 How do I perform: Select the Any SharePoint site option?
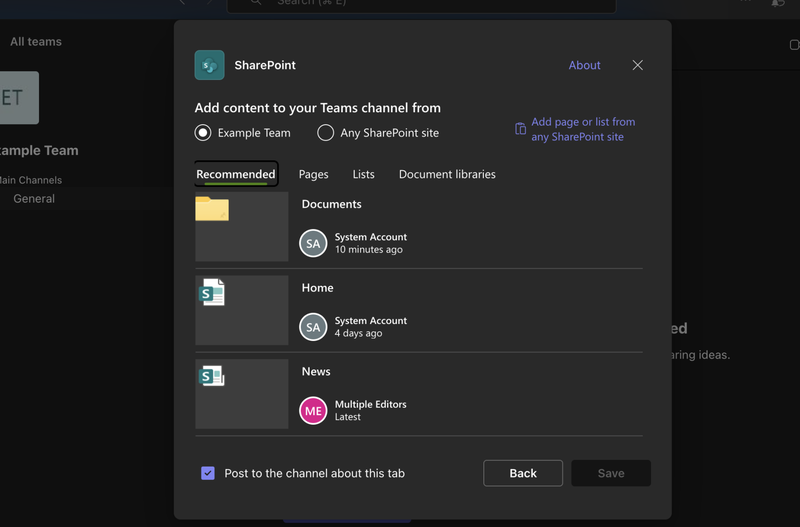325,132
